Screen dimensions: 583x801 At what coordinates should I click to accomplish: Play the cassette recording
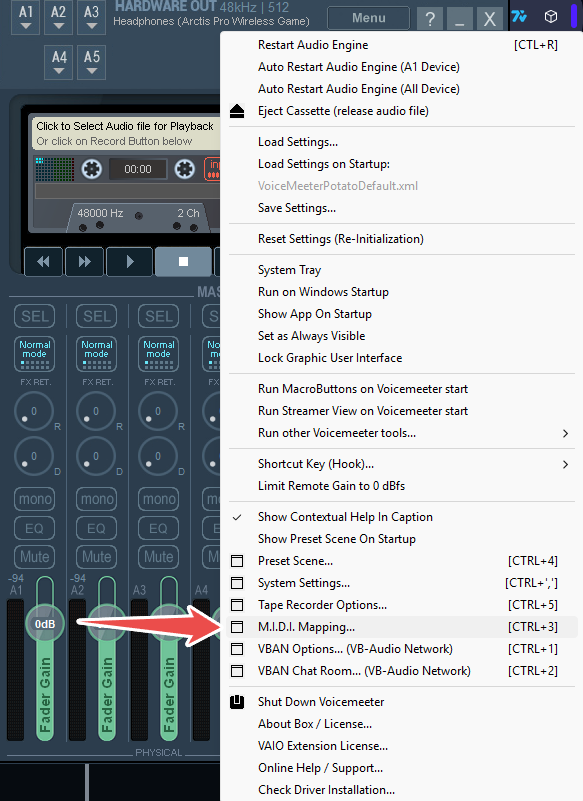(129, 262)
